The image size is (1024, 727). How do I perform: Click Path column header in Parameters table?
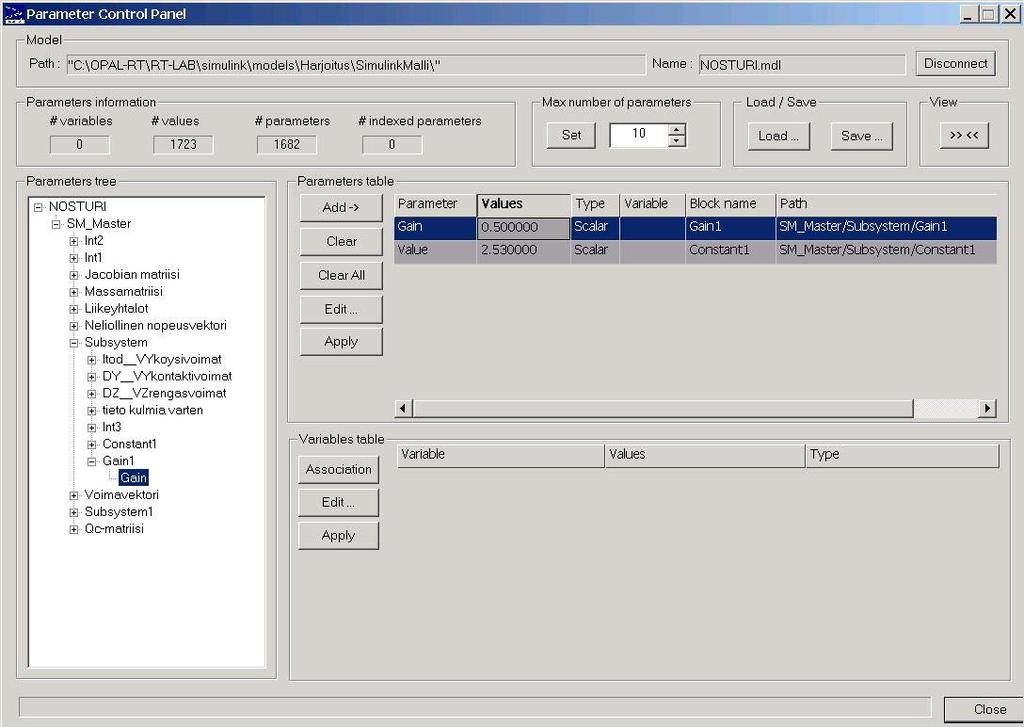pyautogui.click(x=886, y=204)
